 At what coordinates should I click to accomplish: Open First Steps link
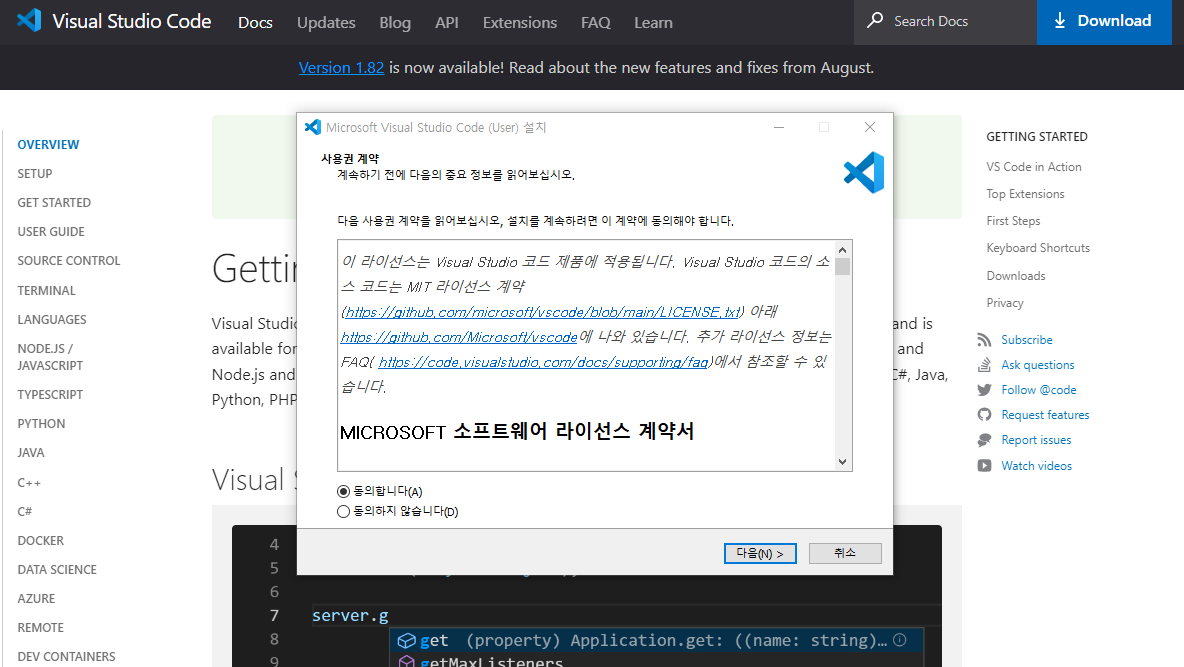tap(1013, 221)
